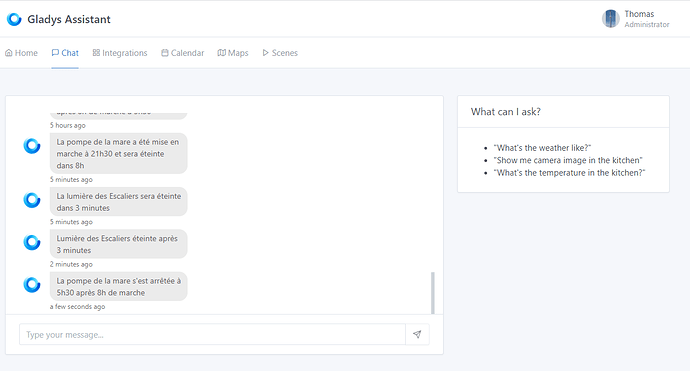Click the Gladys Assistant title text
The height and width of the screenshot is (371, 690).
[x=69, y=19]
